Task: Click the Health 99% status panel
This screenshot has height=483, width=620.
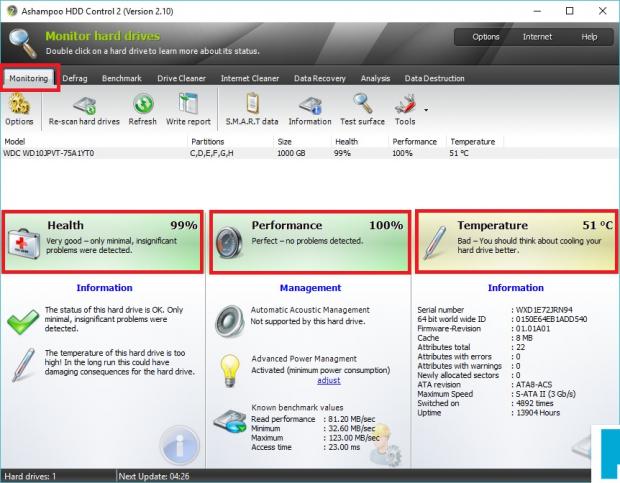Action: tap(103, 241)
